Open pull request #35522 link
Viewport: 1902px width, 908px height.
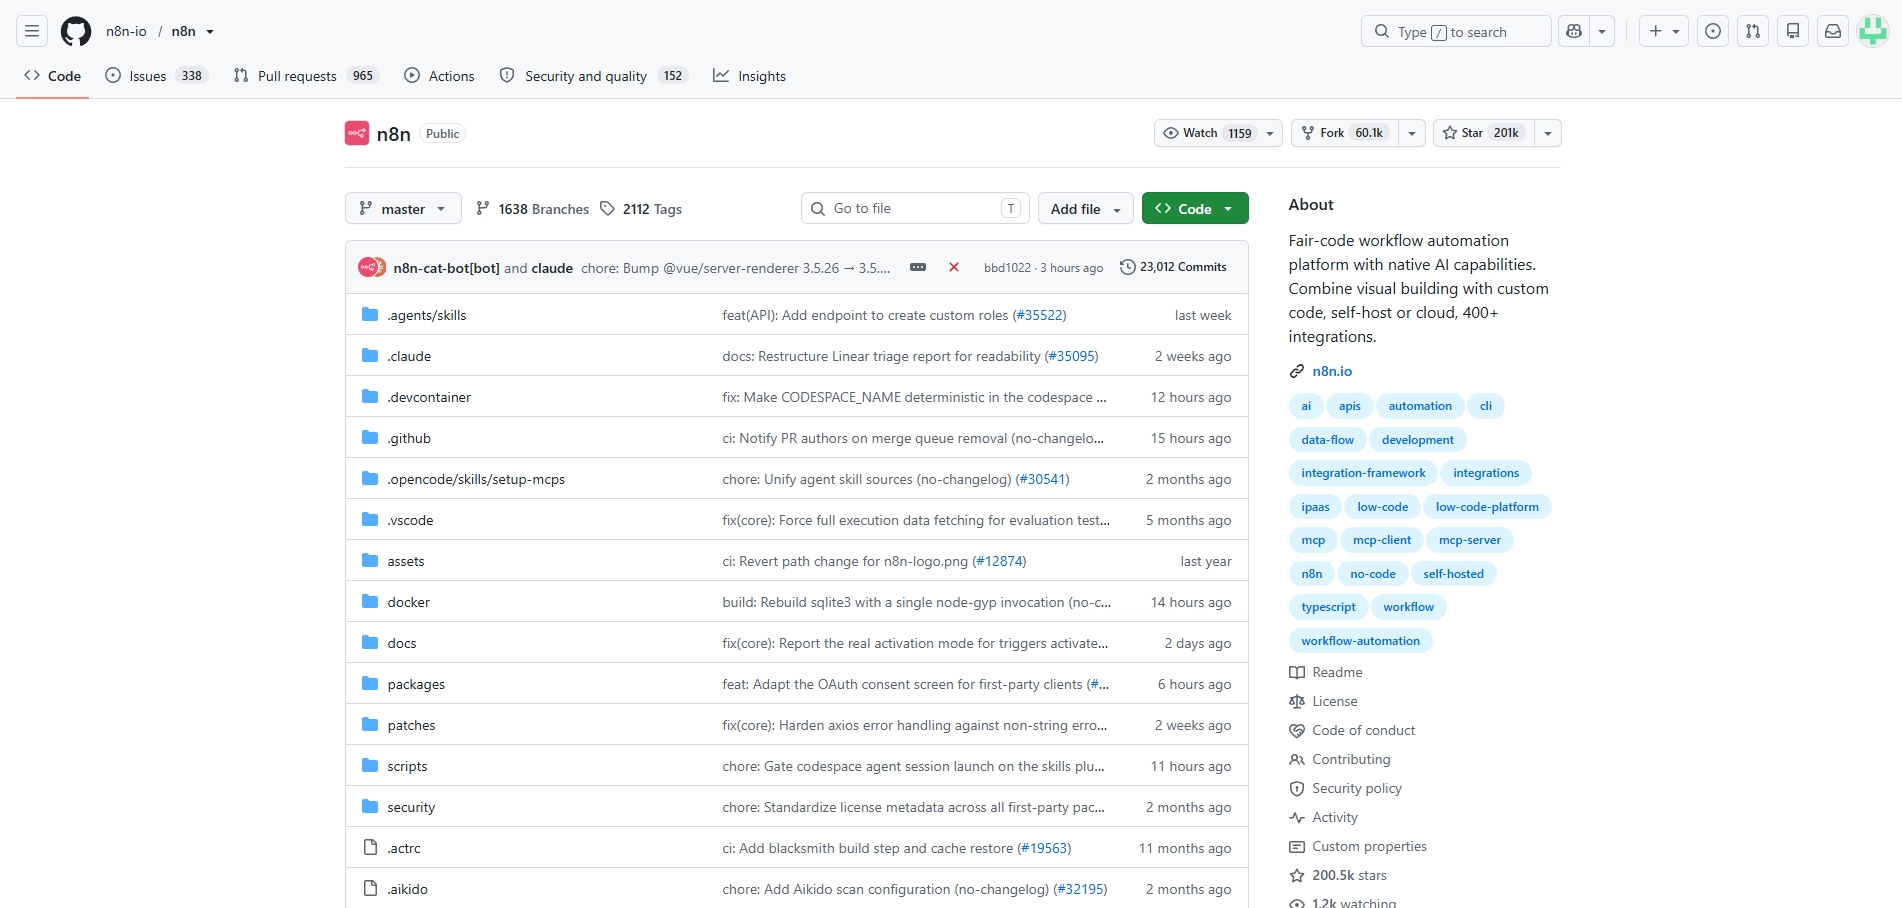tap(1039, 315)
